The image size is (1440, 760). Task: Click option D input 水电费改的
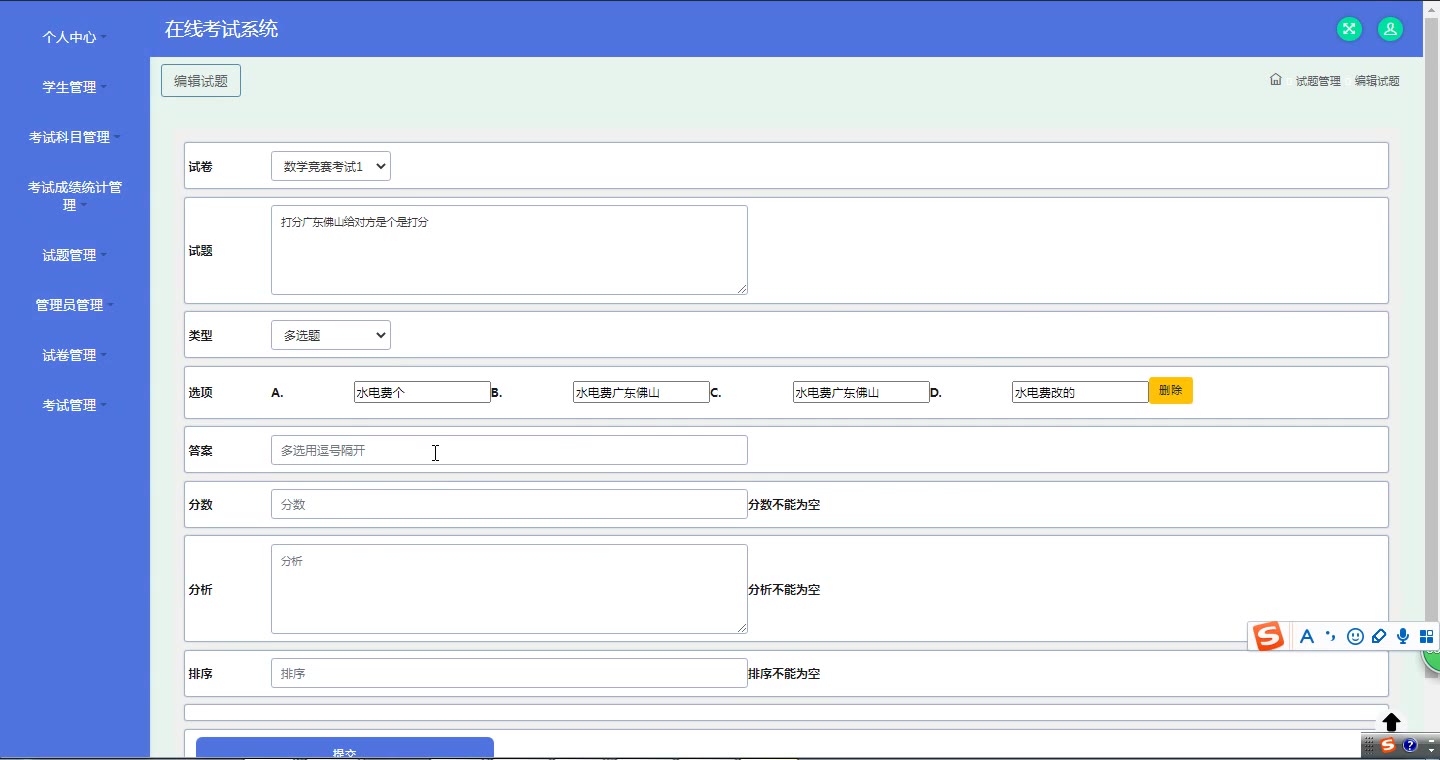1080,392
